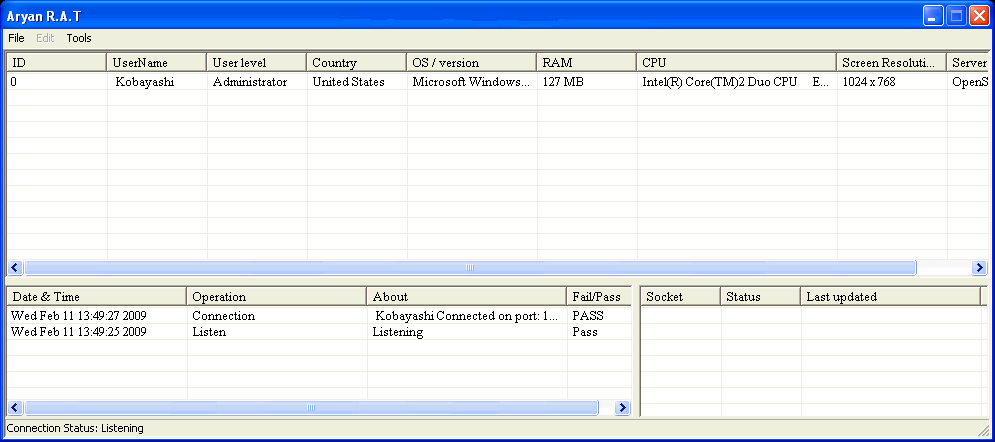Select the Kobayashi row in the list
This screenshot has height=442, width=995.
[x=144, y=82]
